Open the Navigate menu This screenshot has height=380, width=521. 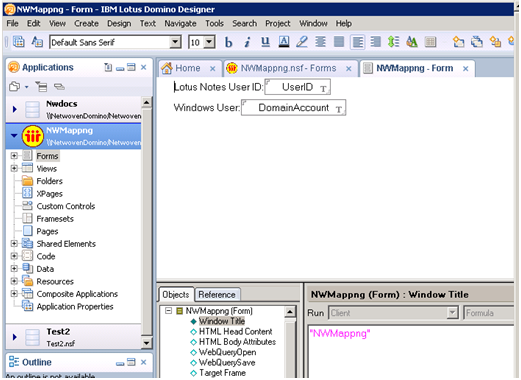[x=180, y=23]
